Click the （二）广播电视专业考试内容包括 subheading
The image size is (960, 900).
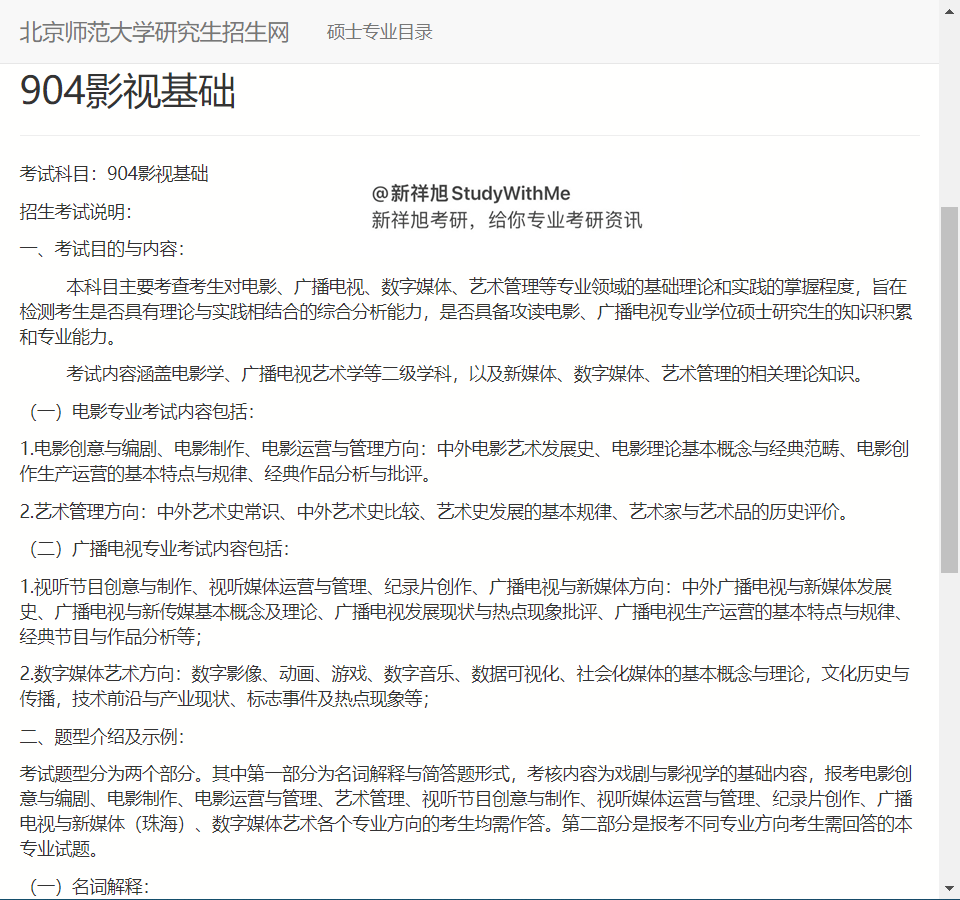pos(154,549)
